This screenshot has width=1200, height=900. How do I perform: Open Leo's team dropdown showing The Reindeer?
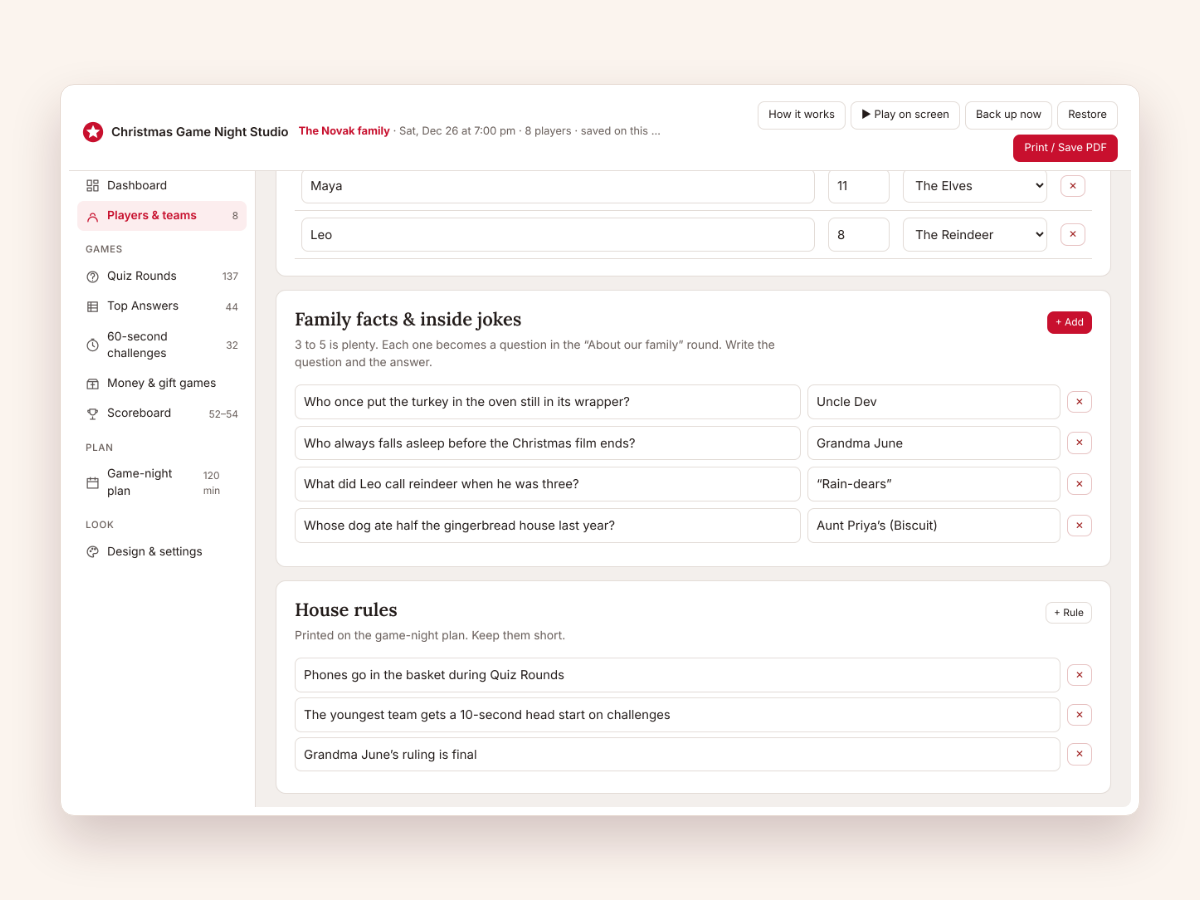[x=975, y=235]
